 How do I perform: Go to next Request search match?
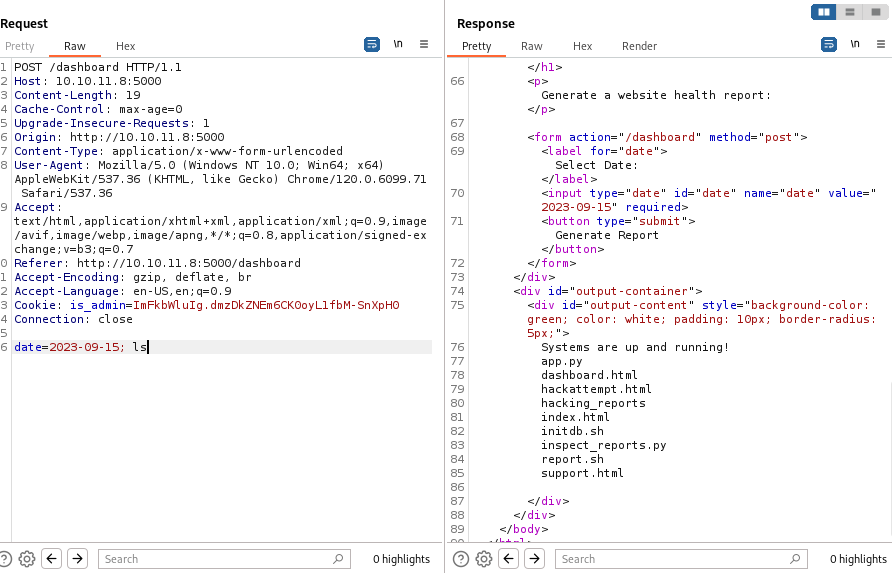(77, 559)
